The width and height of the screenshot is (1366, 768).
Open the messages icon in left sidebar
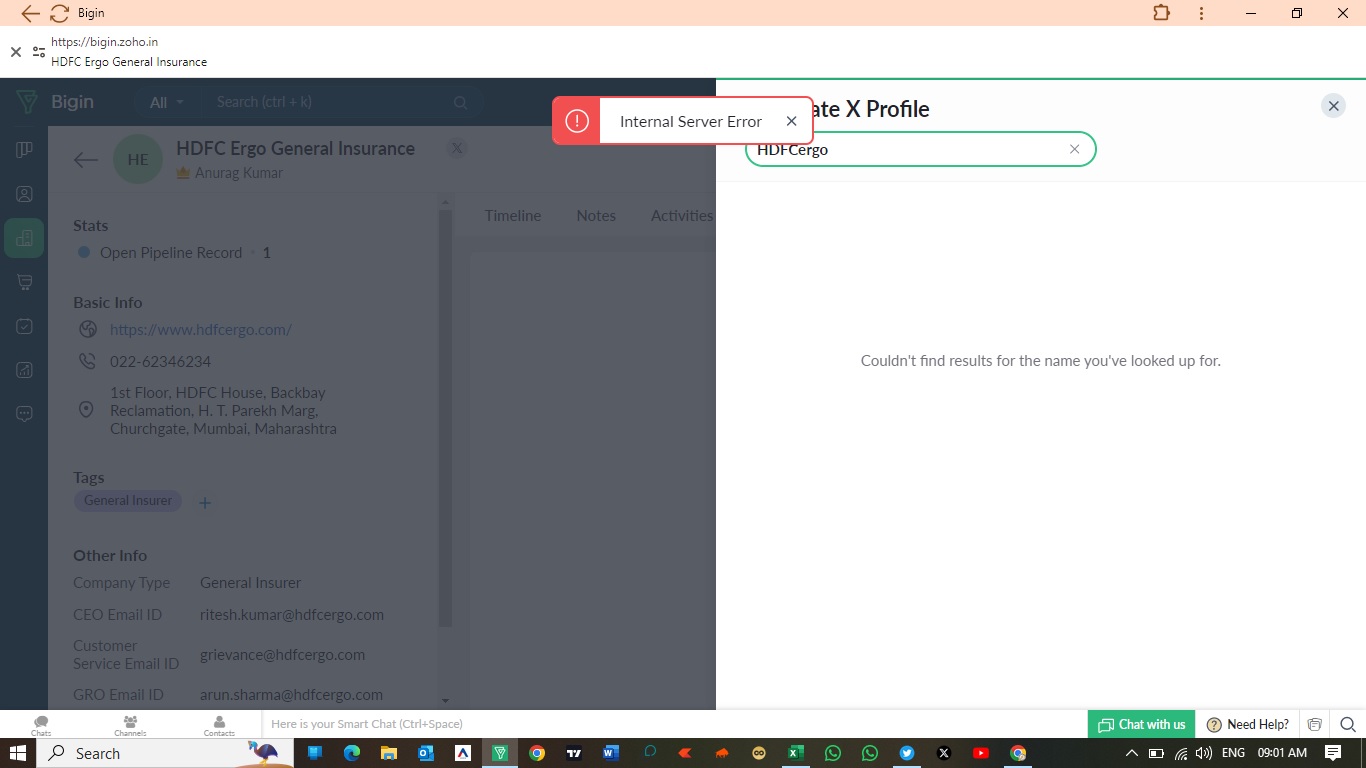[x=24, y=414]
